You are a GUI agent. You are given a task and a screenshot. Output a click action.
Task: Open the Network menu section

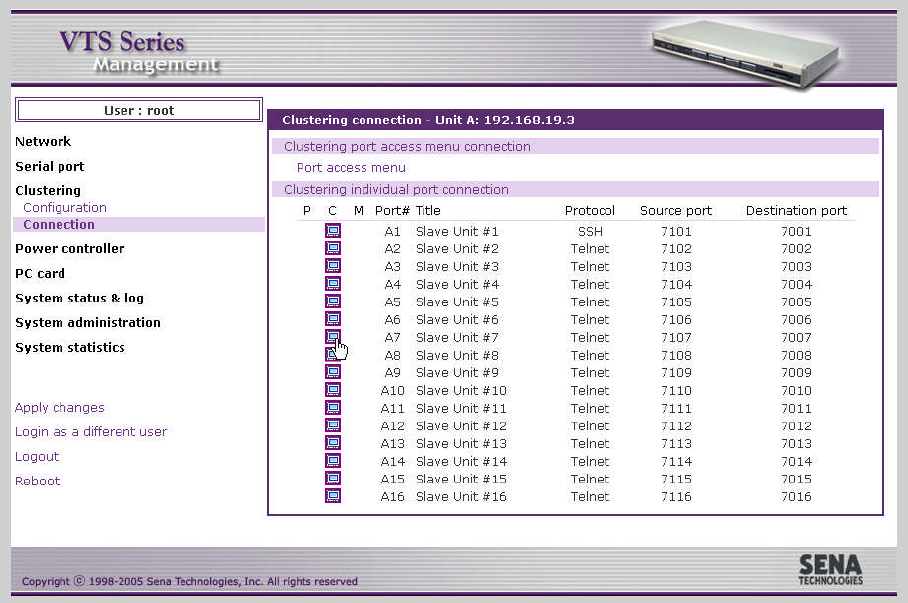43,141
